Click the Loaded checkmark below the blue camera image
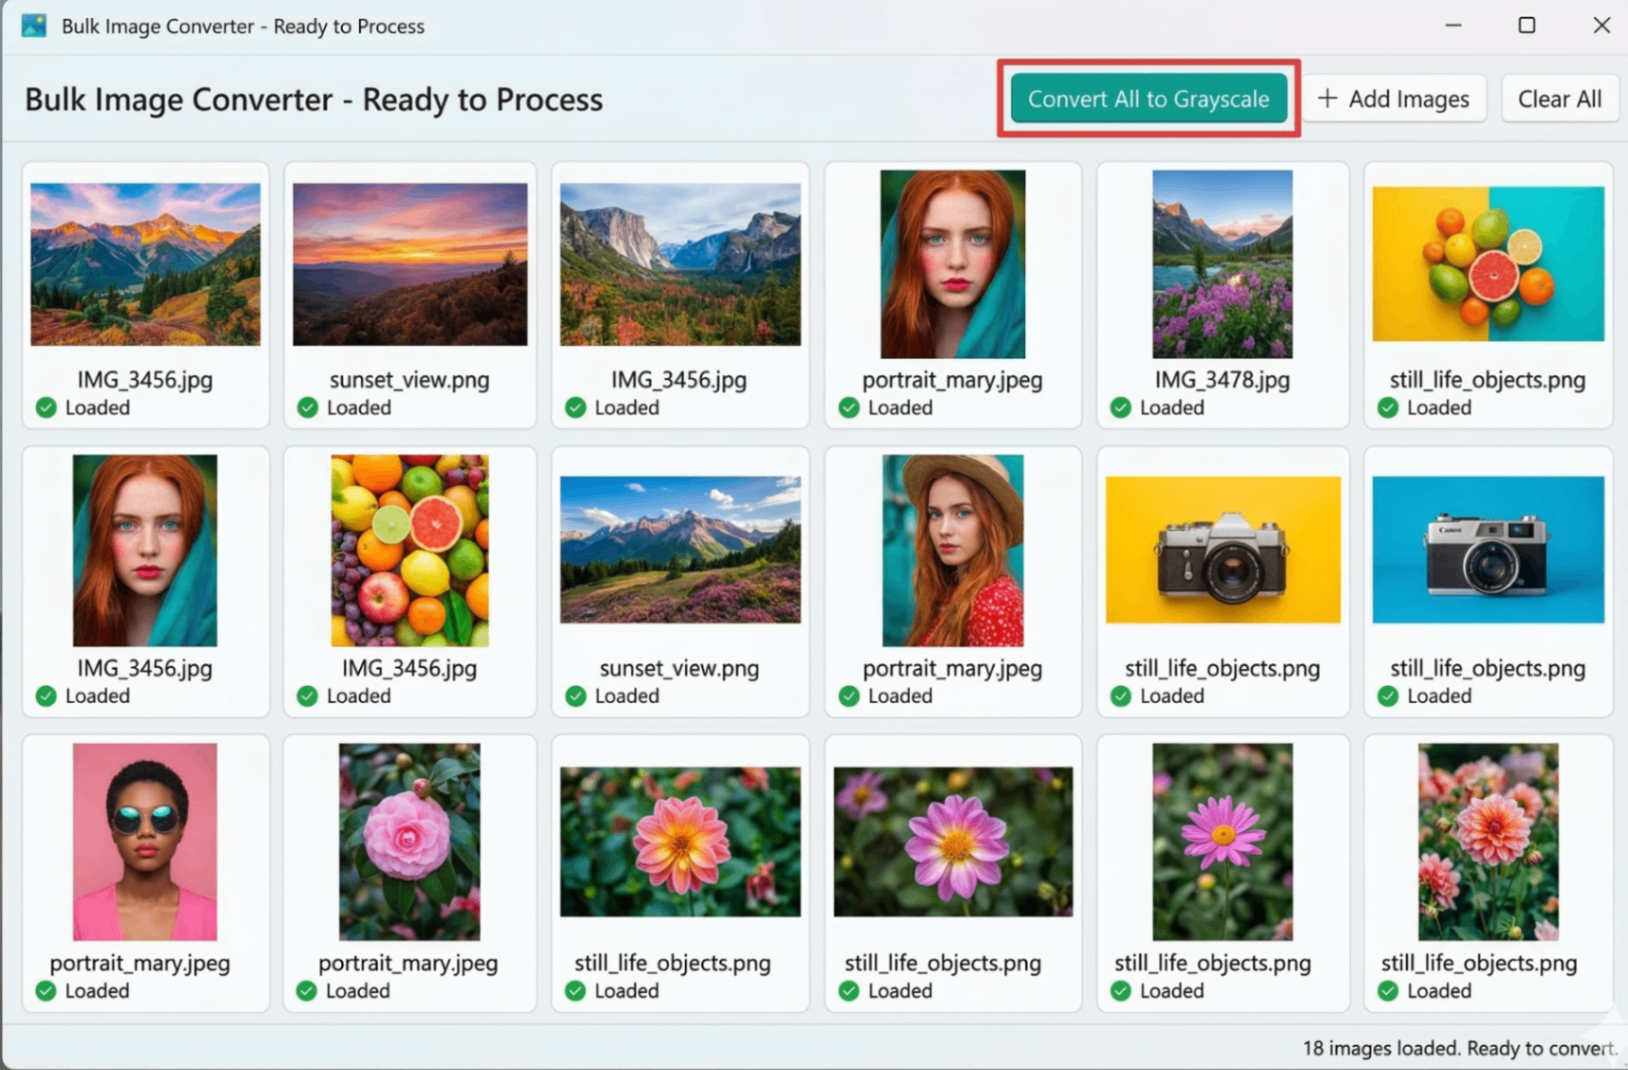 (1388, 696)
